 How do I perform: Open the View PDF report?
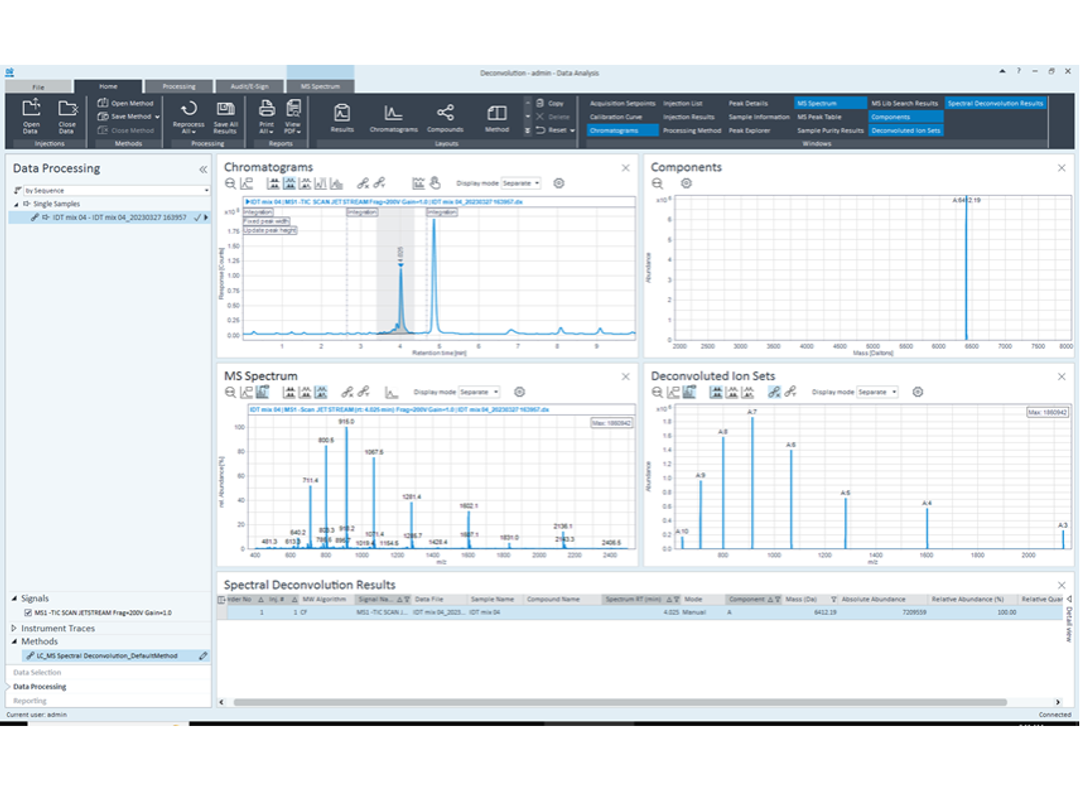[x=293, y=116]
